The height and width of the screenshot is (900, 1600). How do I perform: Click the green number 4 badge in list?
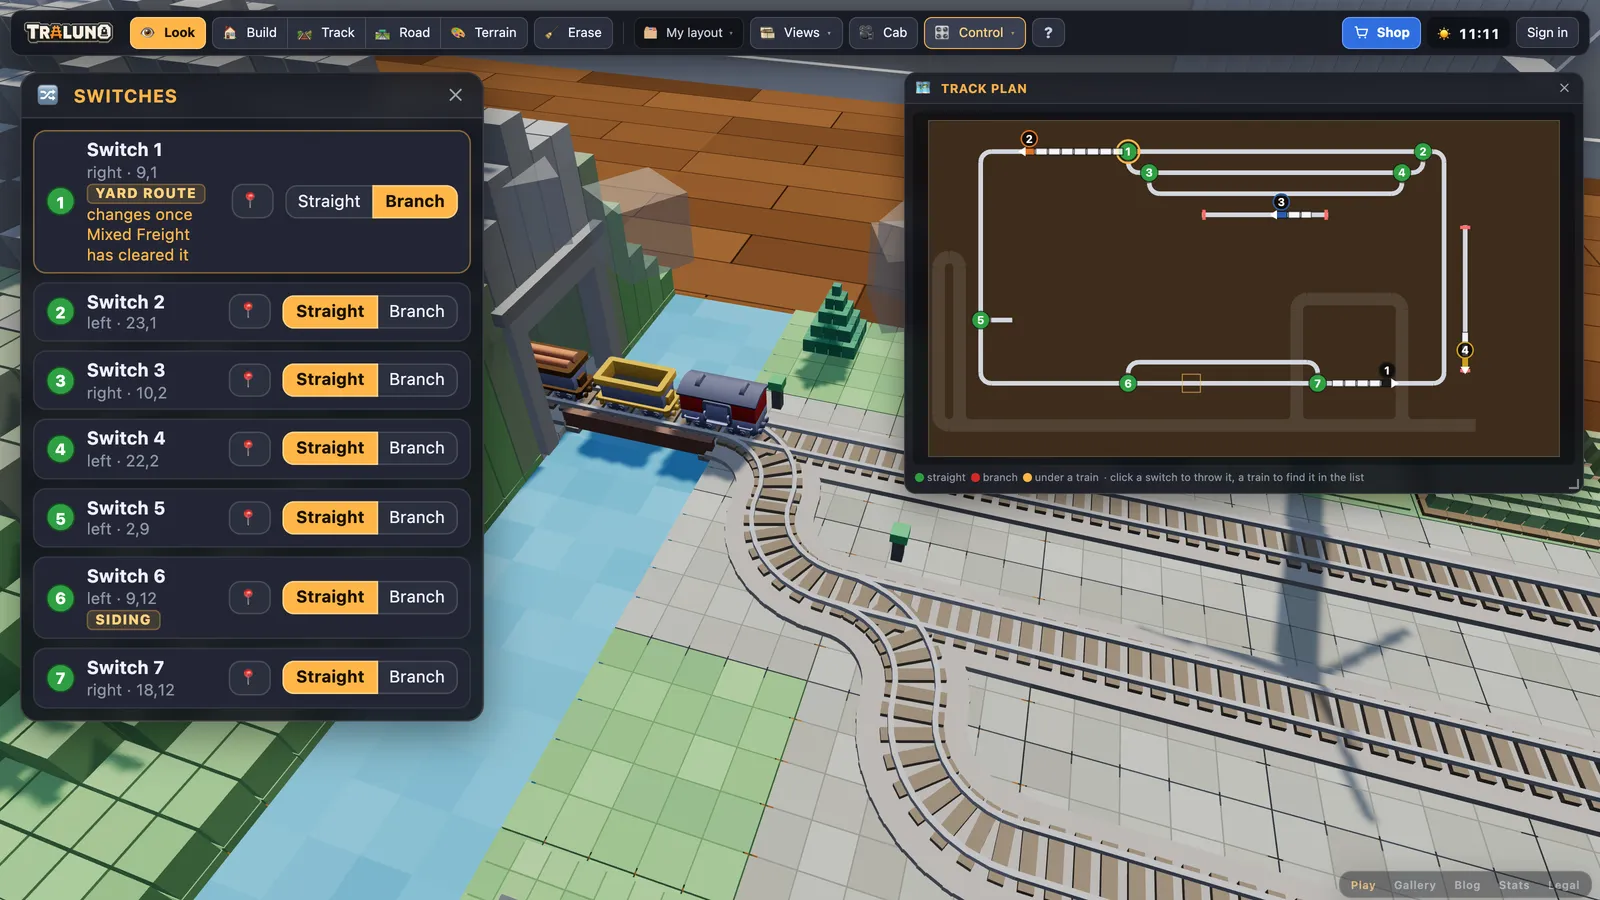pos(61,449)
